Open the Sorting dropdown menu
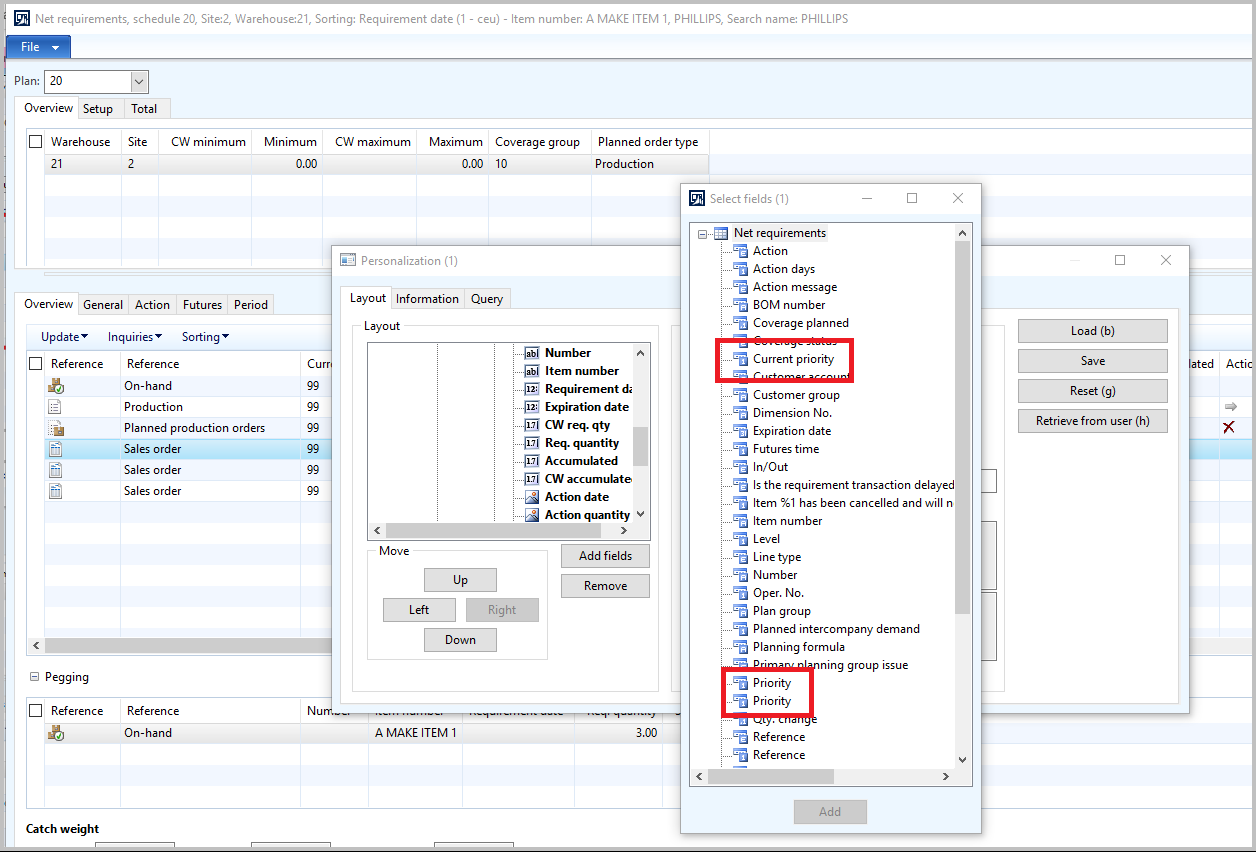 coord(205,337)
